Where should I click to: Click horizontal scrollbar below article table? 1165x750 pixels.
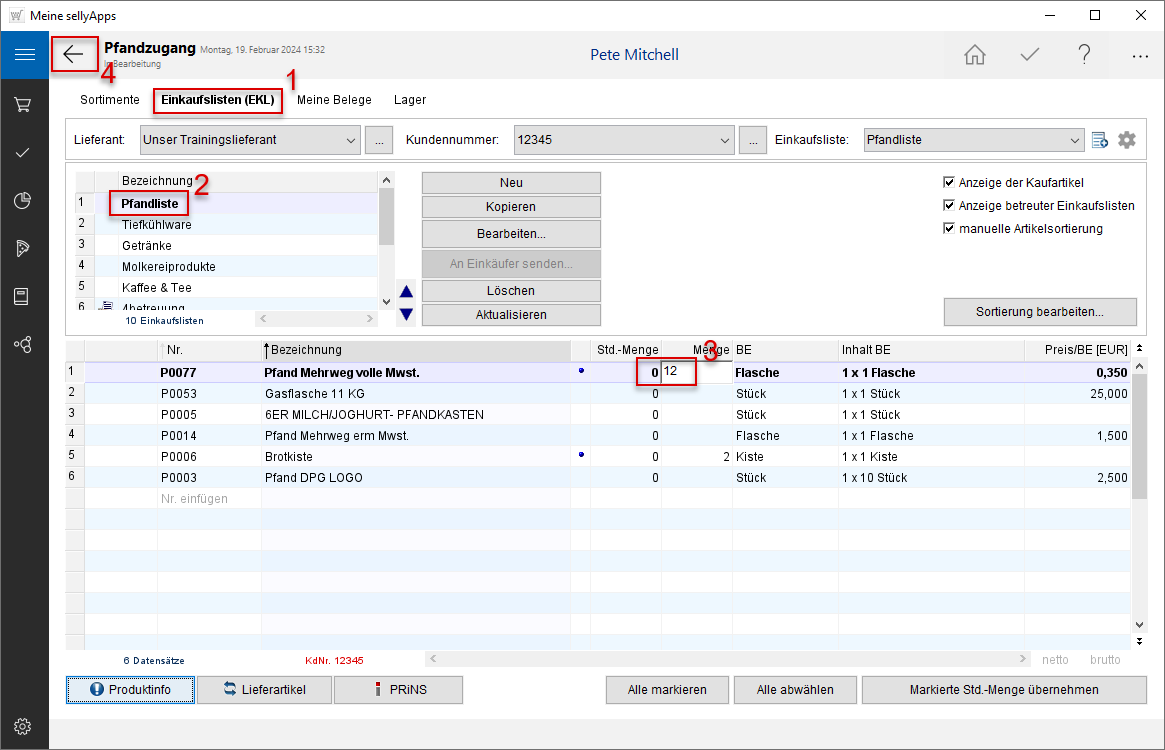pos(727,660)
